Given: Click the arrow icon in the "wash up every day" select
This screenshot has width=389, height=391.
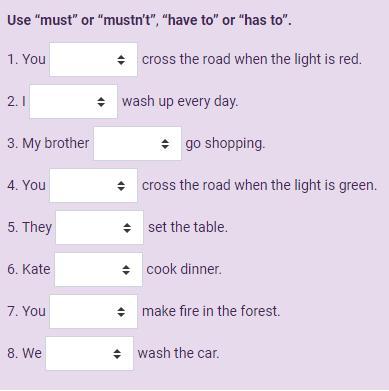Looking at the screenshot, I should click(101, 102).
